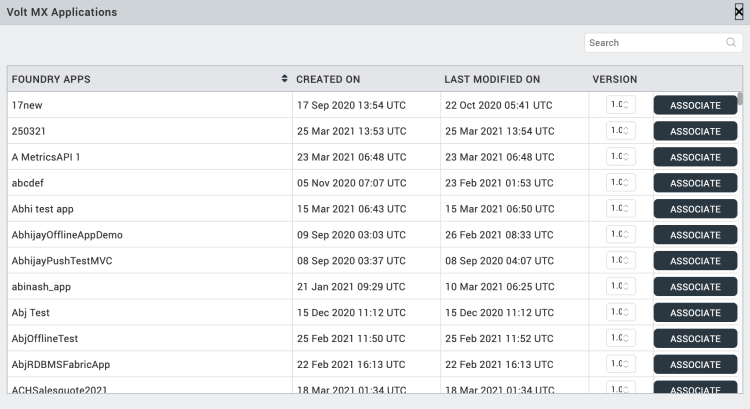The height and width of the screenshot is (409, 750).
Task: Select the AbjRDBMSFabricApp row name
Action: click(61, 365)
